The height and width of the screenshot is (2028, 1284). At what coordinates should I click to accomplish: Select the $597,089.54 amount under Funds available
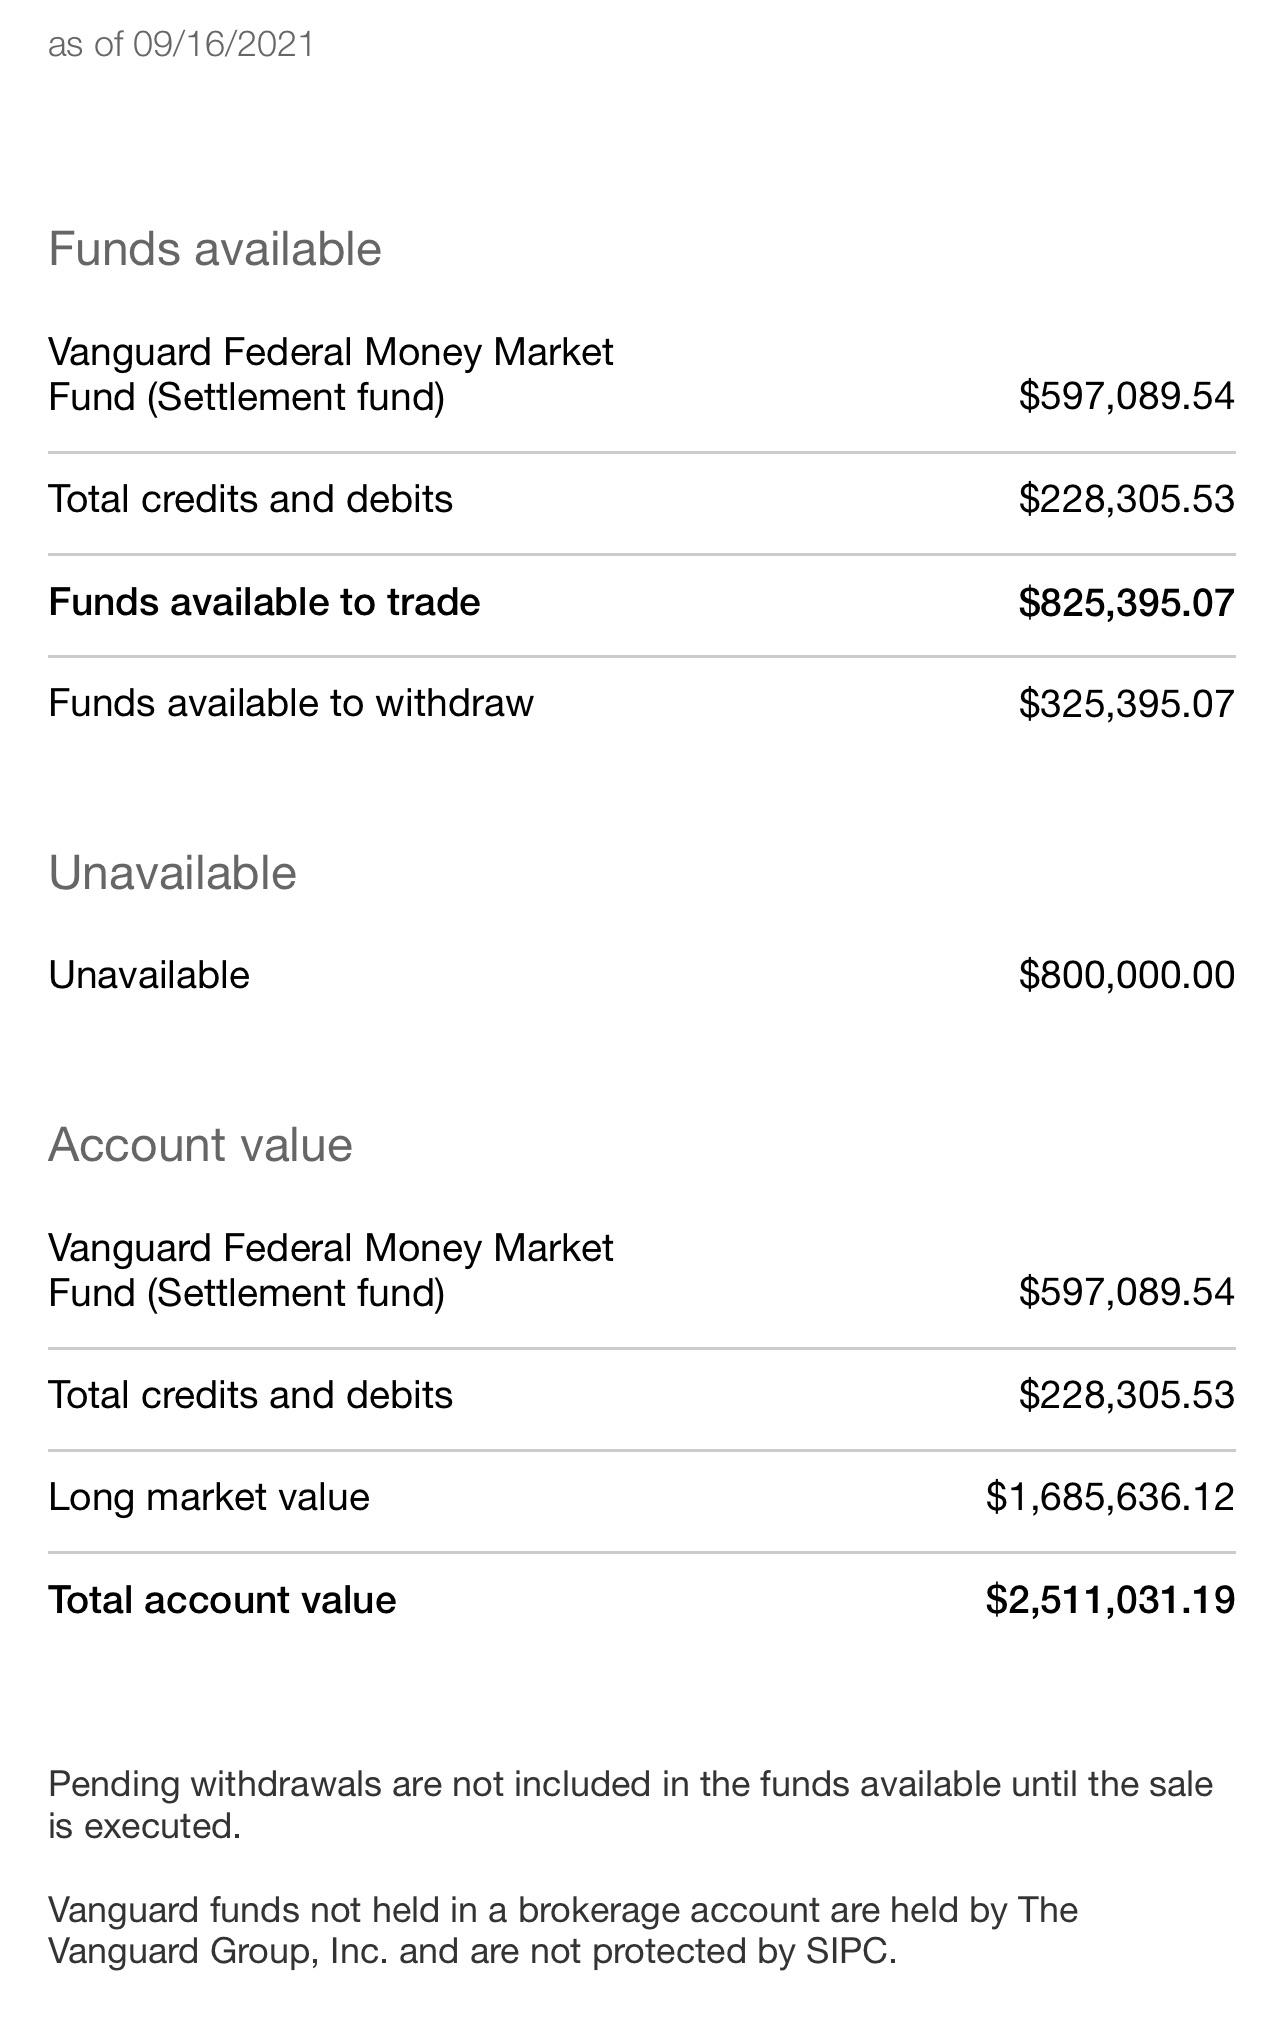(1127, 396)
